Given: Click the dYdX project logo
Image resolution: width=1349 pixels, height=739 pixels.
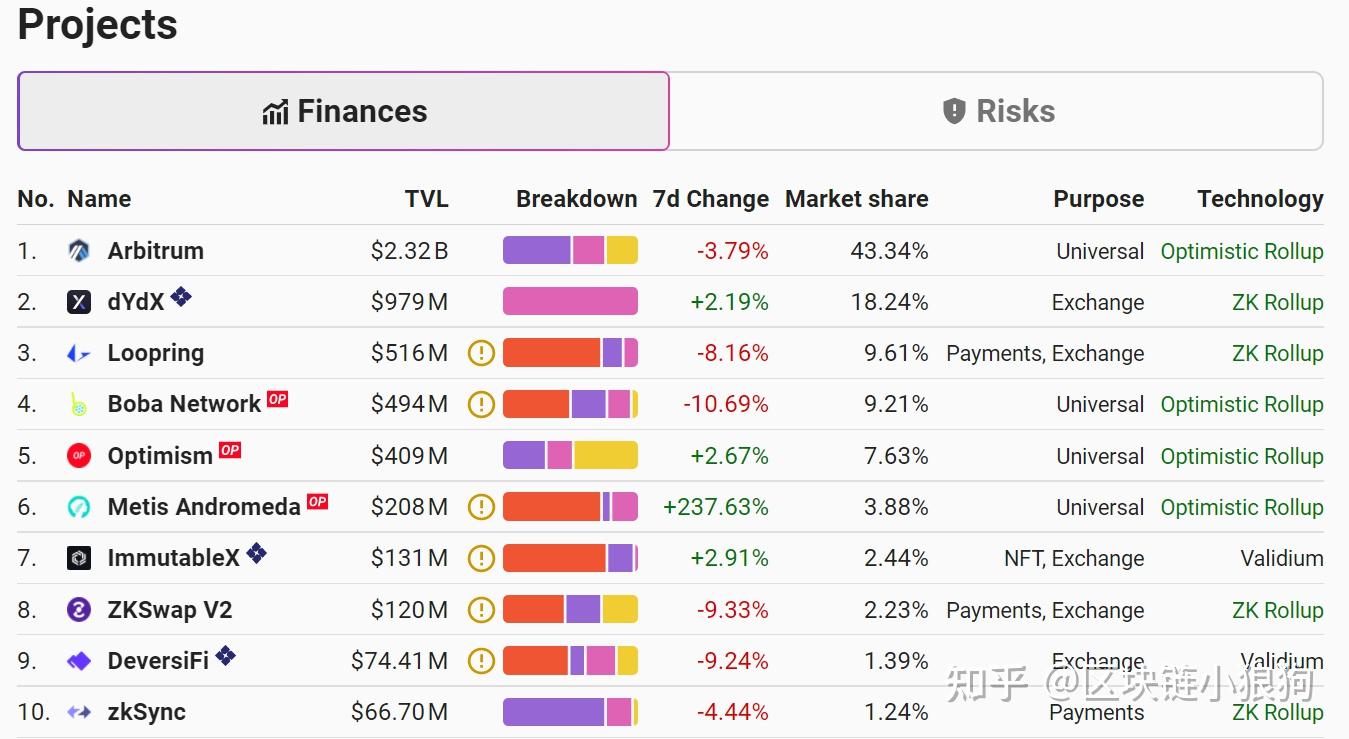Looking at the screenshot, I should point(79,302).
